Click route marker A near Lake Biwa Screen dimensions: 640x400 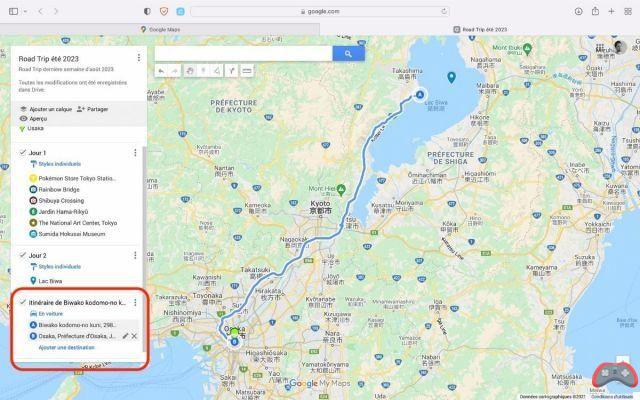click(x=420, y=95)
